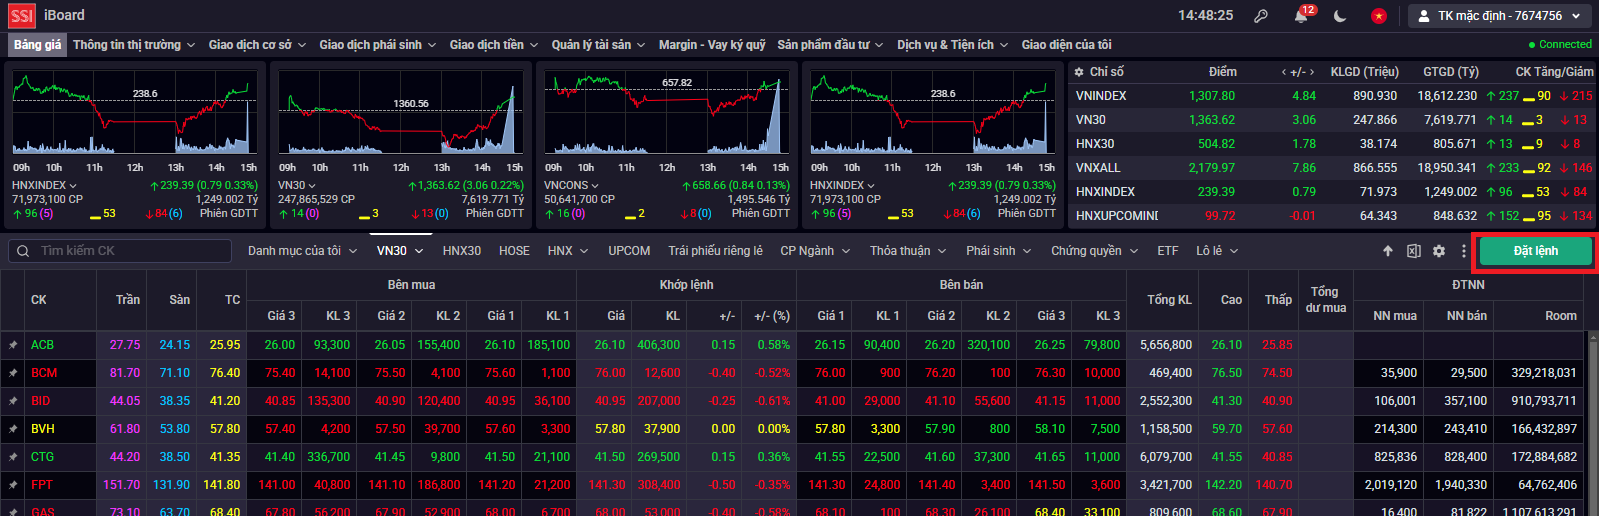Open the price board settings gear
Image resolution: width=1599 pixels, height=516 pixels.
[1439, 251]
